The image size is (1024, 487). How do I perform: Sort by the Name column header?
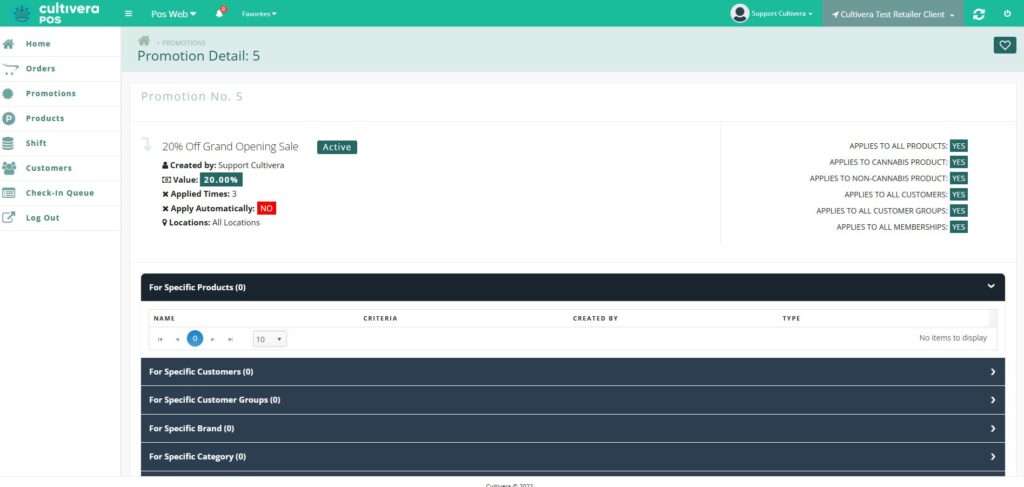[x=164, y=318]
